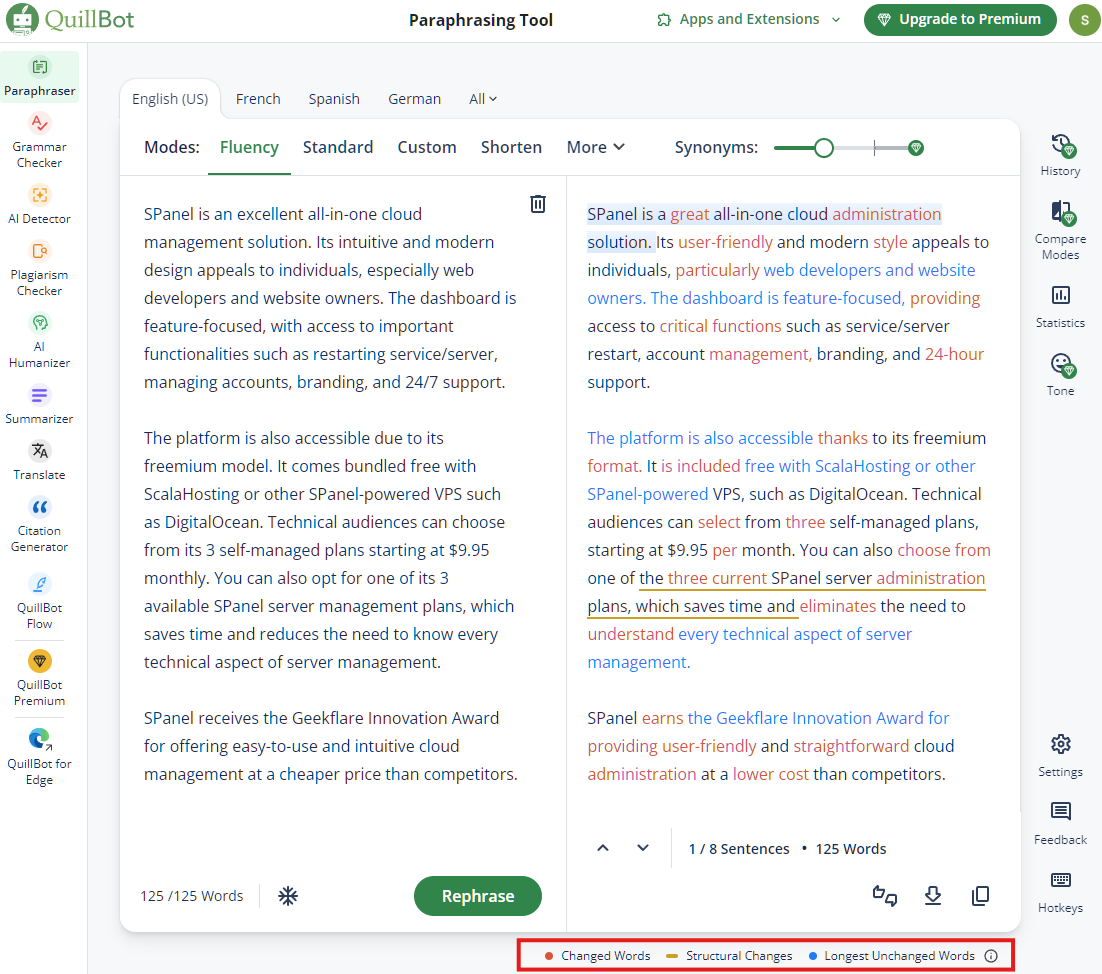The width and height of the screenshot is (1102, 974).
Task: Open the user account avatar
Action: pyautogui.click(x=1084, y=20)
